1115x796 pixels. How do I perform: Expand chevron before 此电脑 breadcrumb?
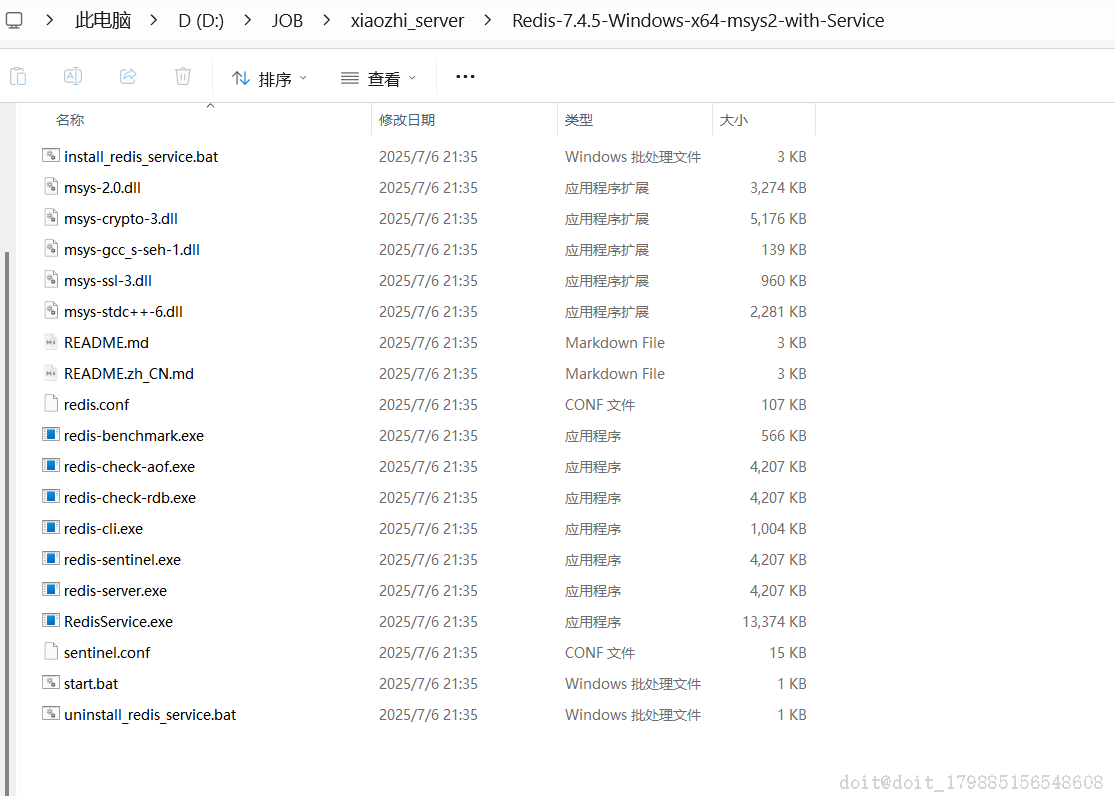point(49,21)
